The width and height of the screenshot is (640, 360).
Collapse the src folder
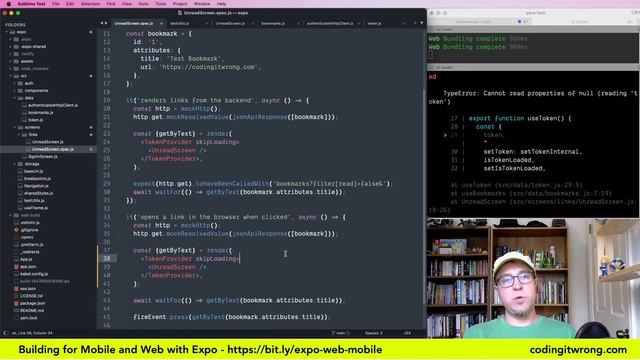pos(11,76)
